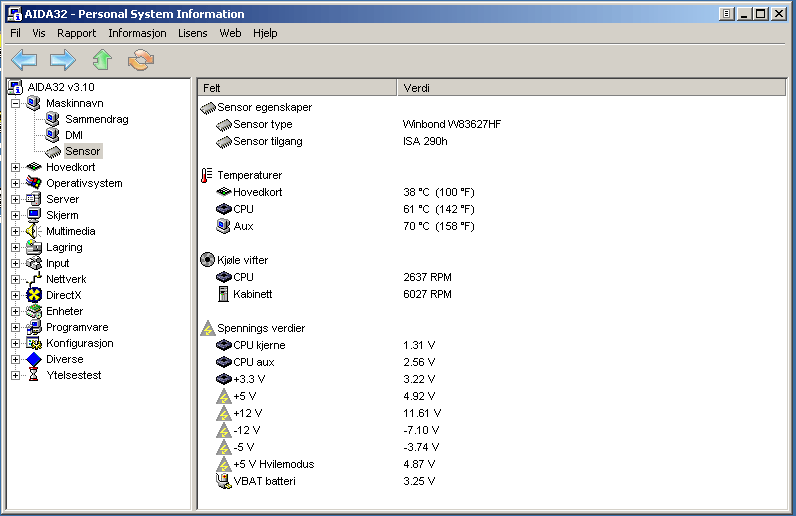Image resolution: width=796 pixels, height=516 pixels.
Task: Click the Sensor chip icon in tree
Action: (53, 152)
